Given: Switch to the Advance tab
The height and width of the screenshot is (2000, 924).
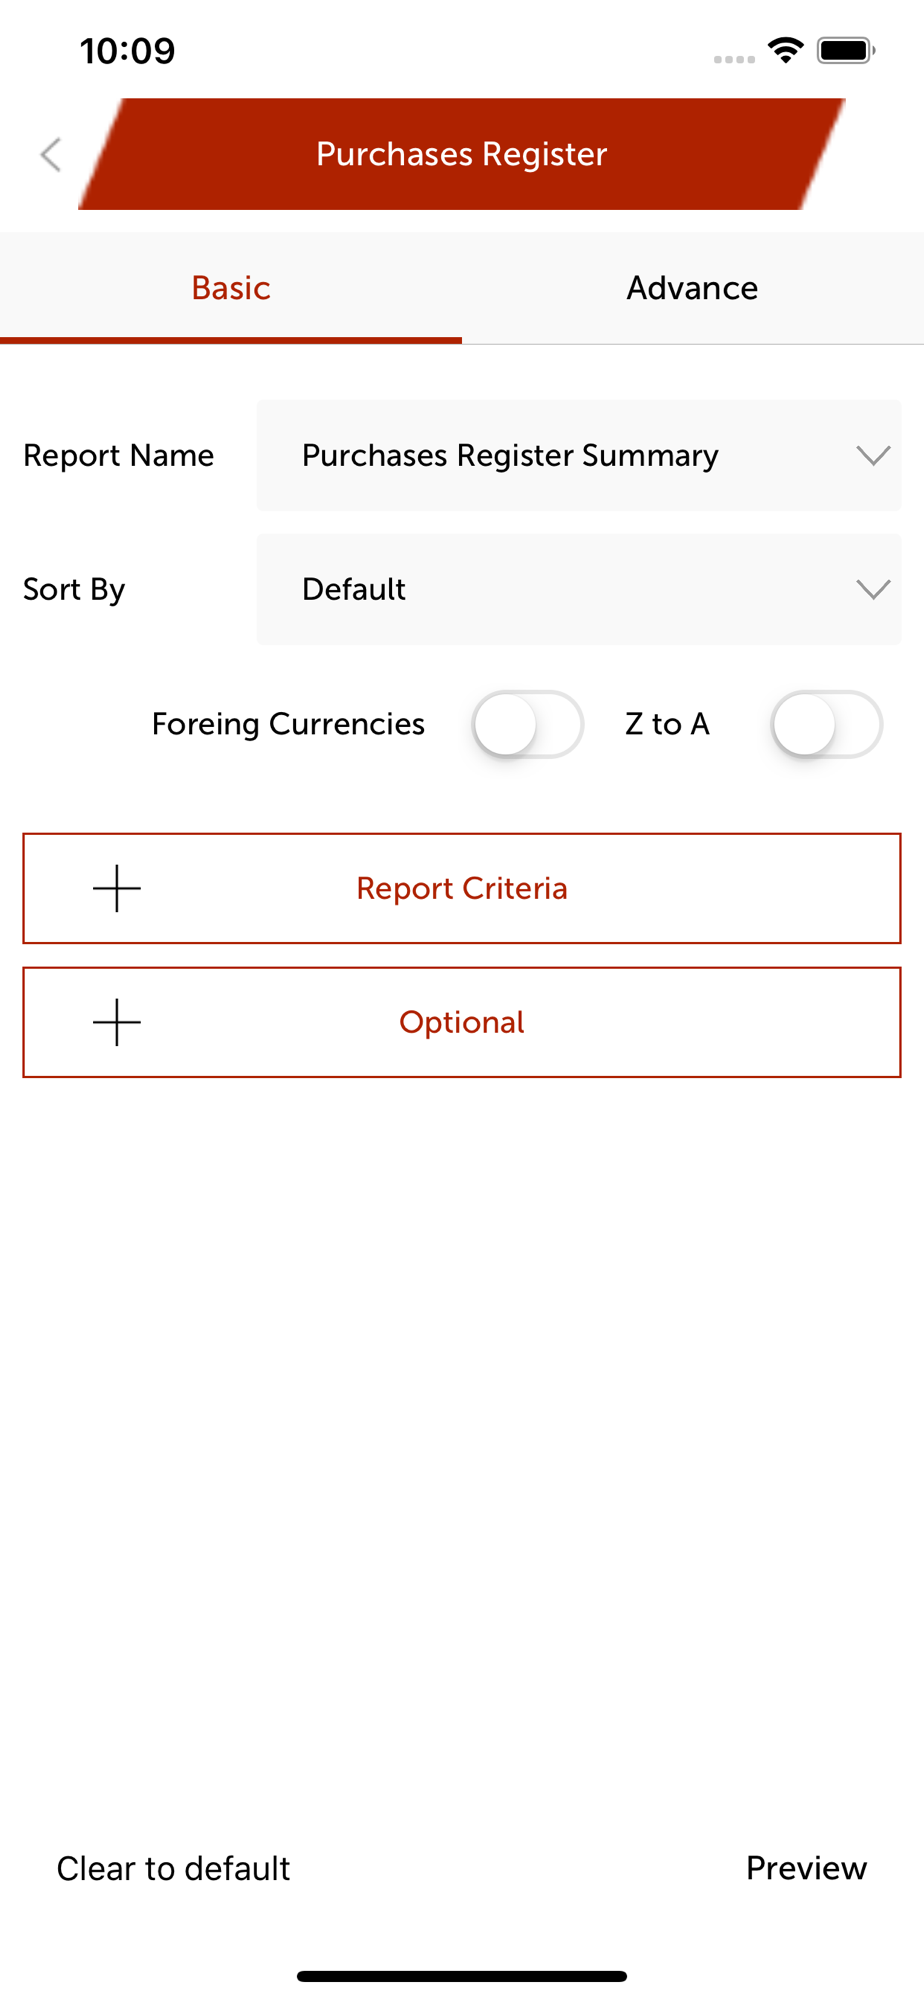Looking at the screenshot, I should coord(692,288).
